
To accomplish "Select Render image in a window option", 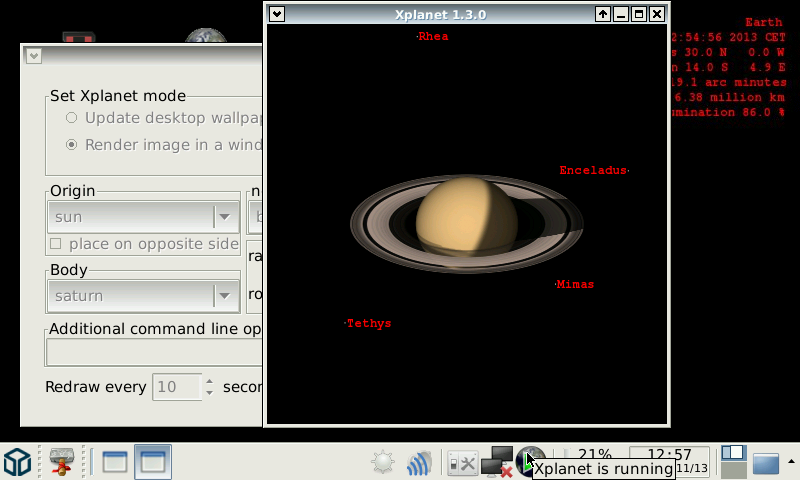I will pyautogui.click(x=71, y=145).
